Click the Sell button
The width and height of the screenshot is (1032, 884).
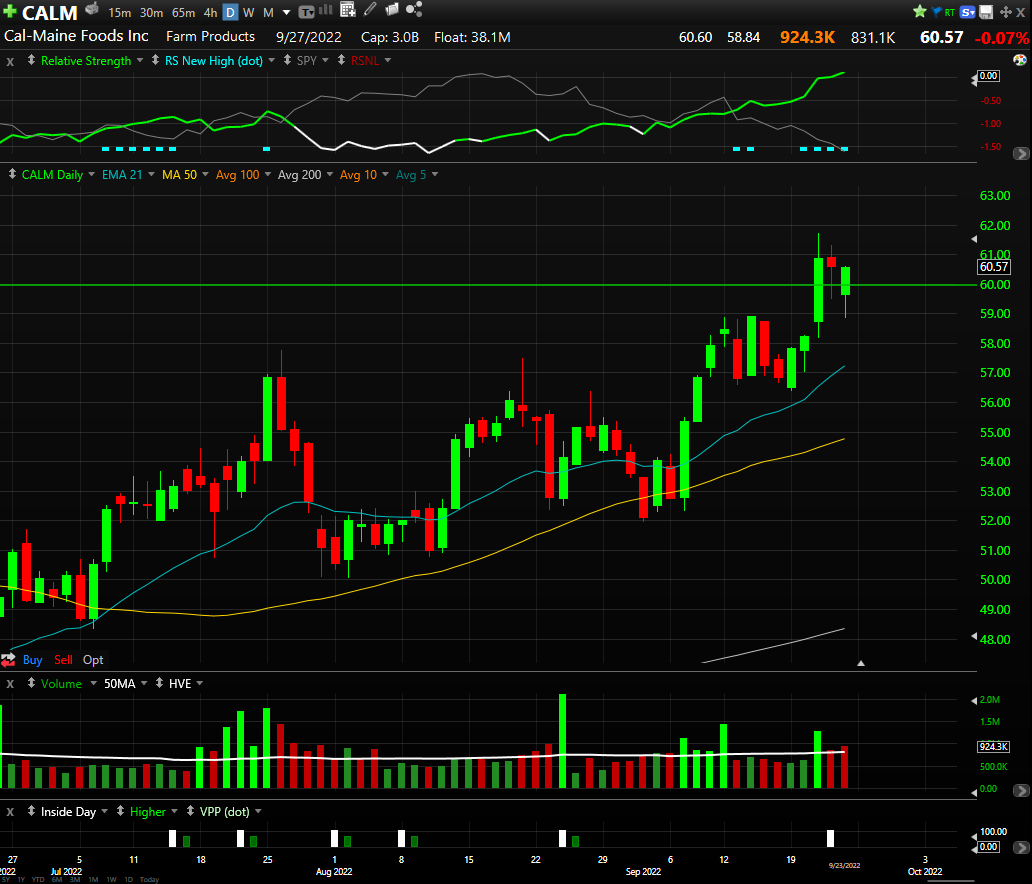(x=63, y=660)
